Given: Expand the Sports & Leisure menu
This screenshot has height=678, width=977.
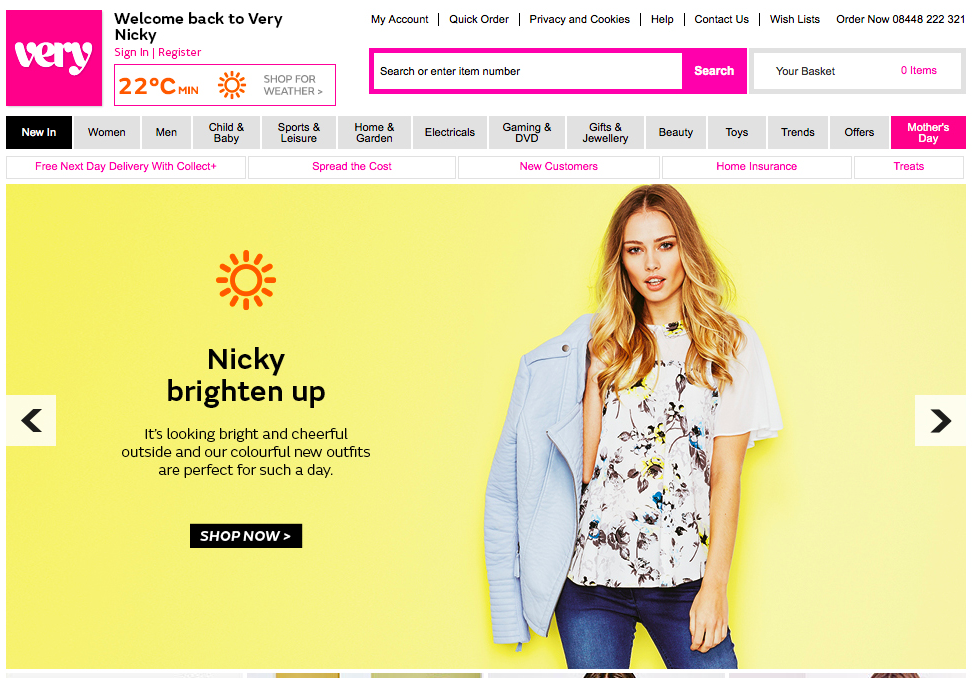Looking at the screenshot, I should 299,132.
